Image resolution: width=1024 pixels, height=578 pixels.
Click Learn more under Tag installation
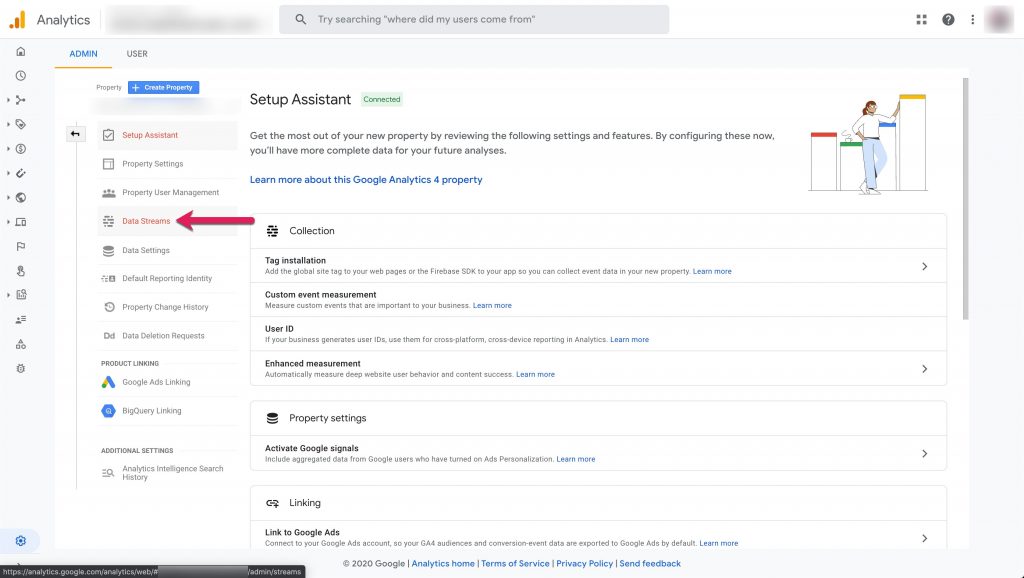click(712, 271)
